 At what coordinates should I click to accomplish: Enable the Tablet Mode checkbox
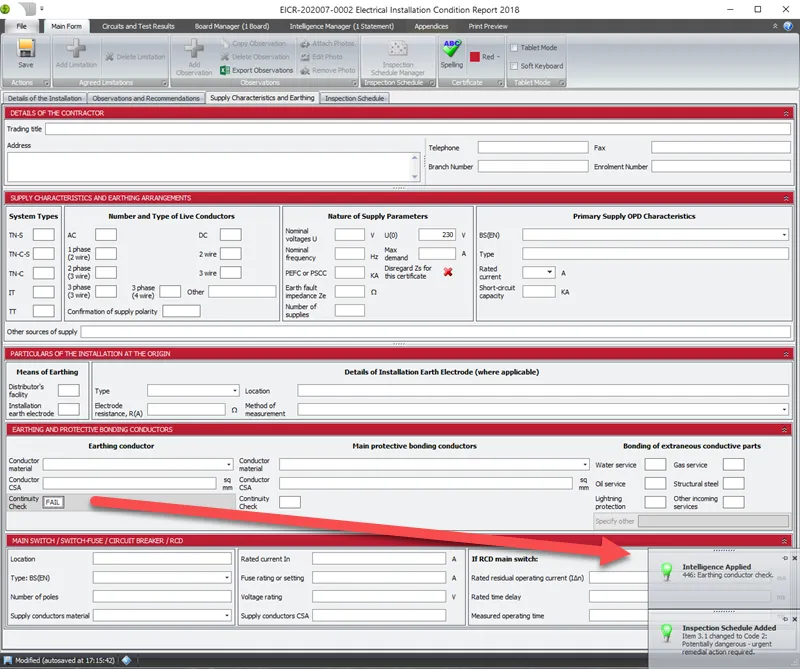pos(514,47)
